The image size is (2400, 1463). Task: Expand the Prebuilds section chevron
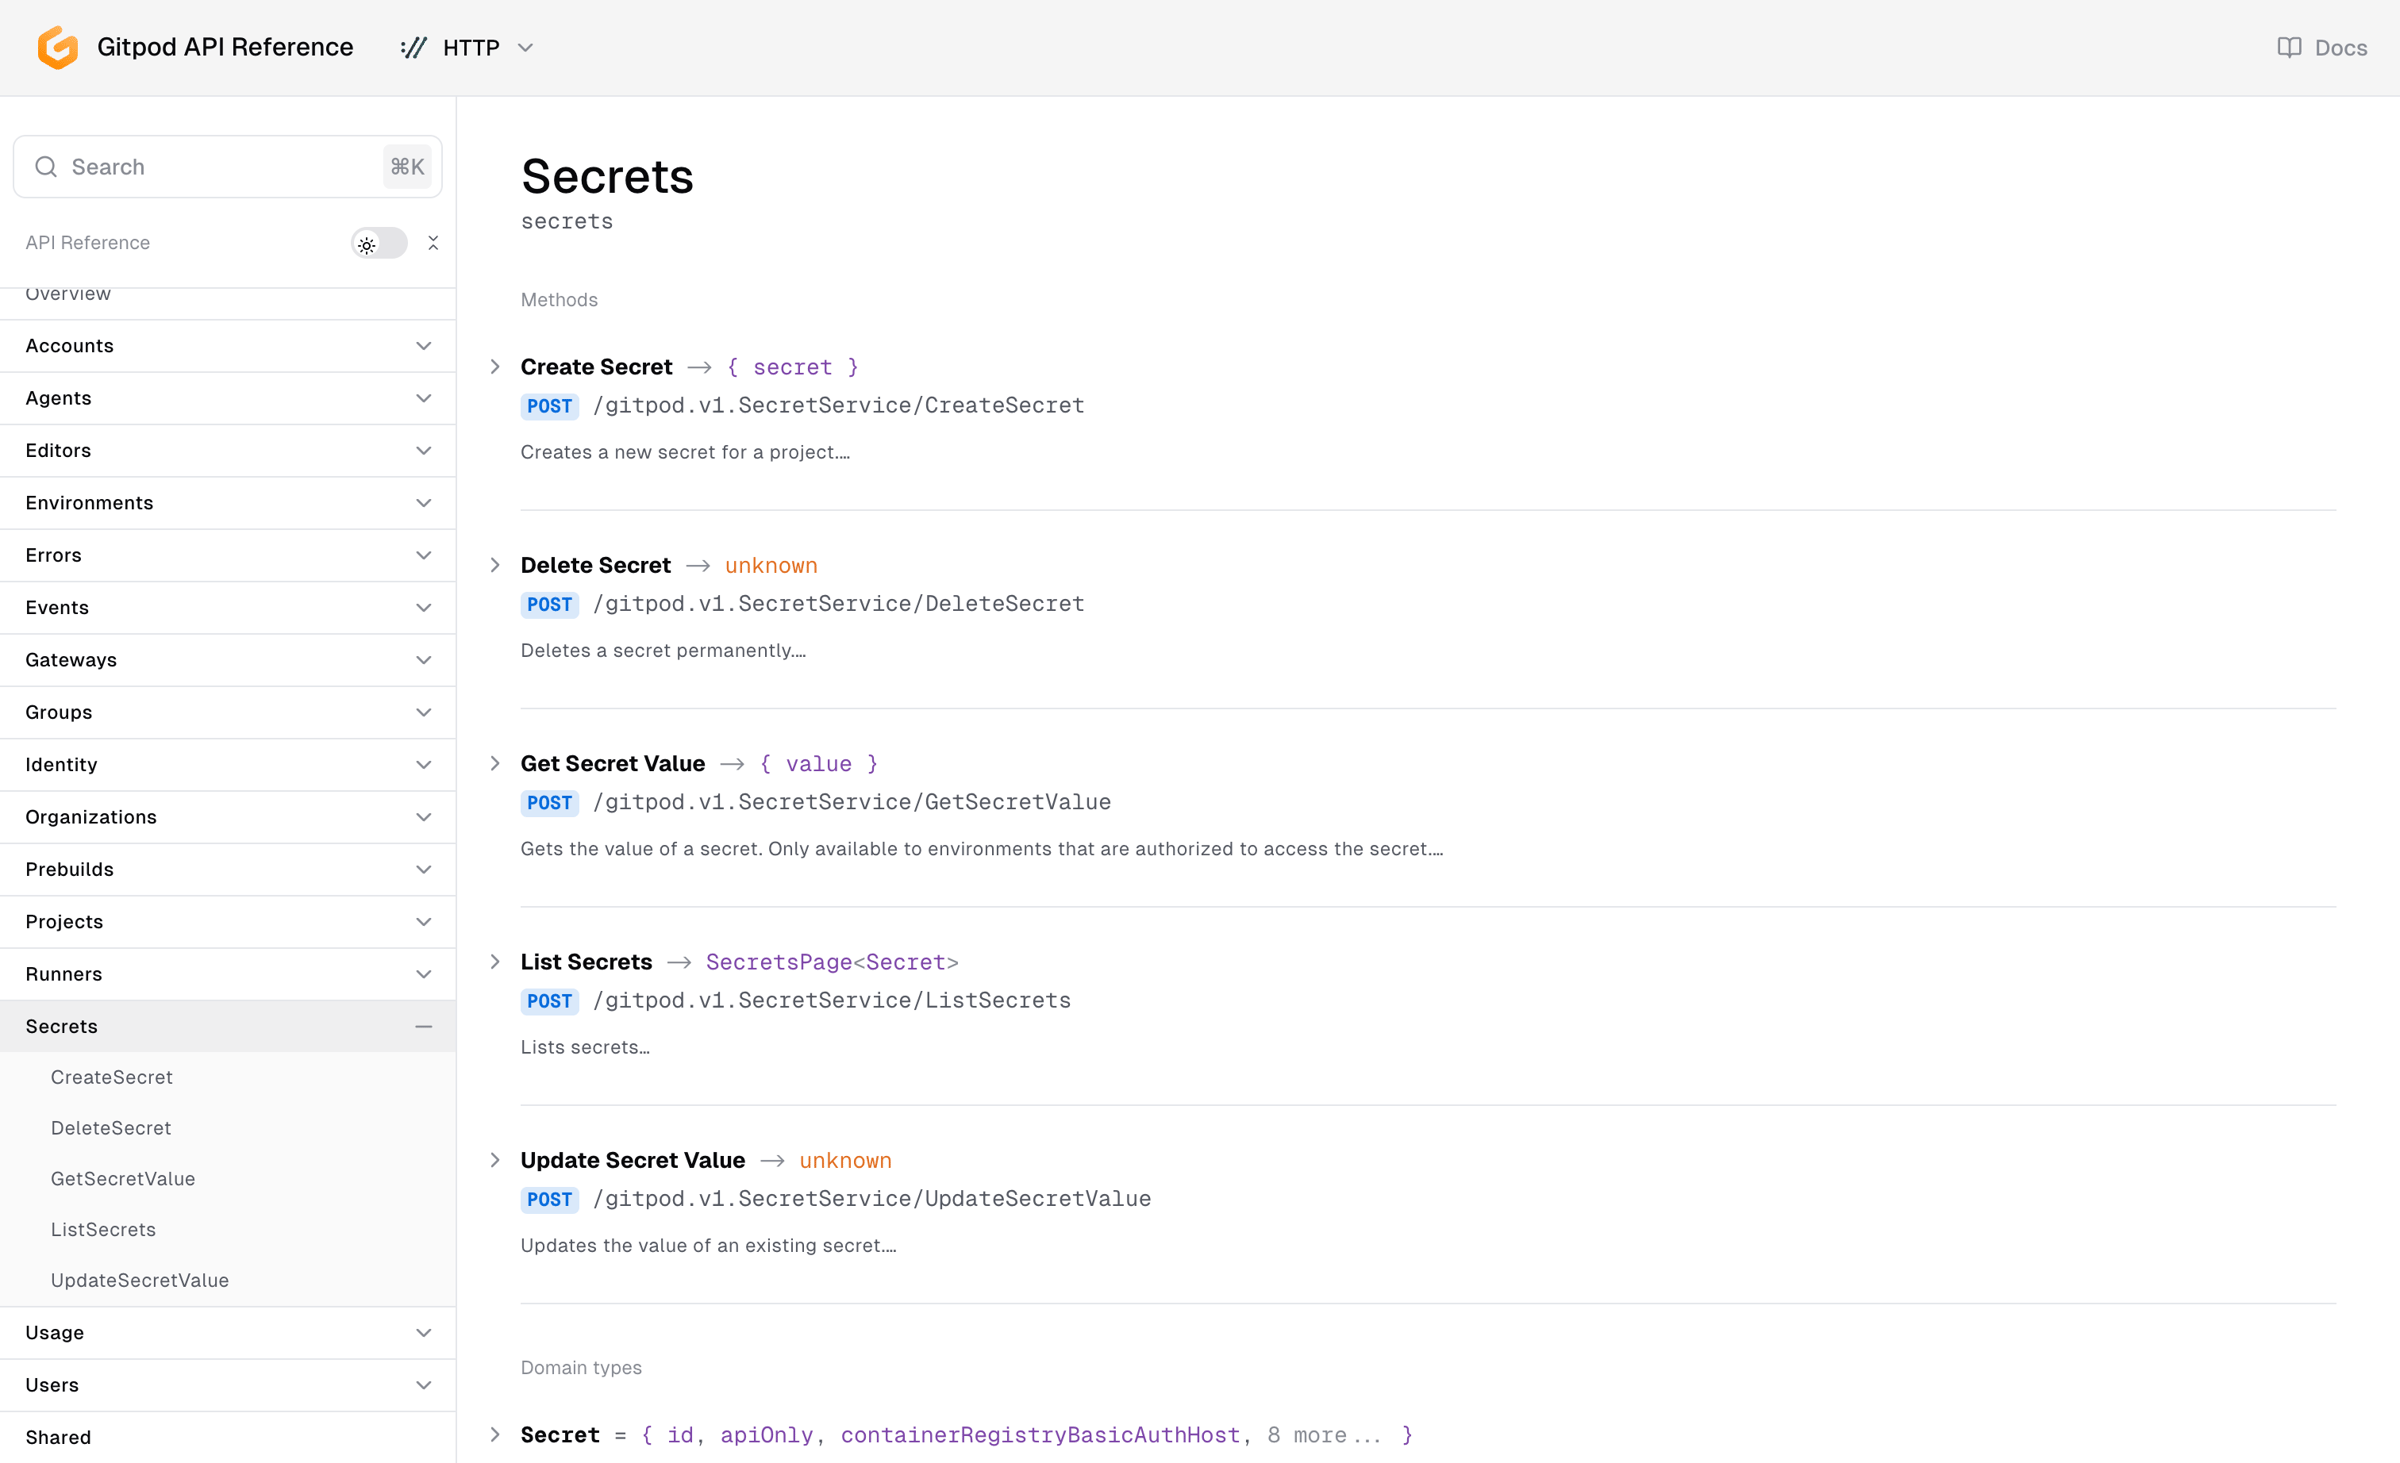[423, 869]
